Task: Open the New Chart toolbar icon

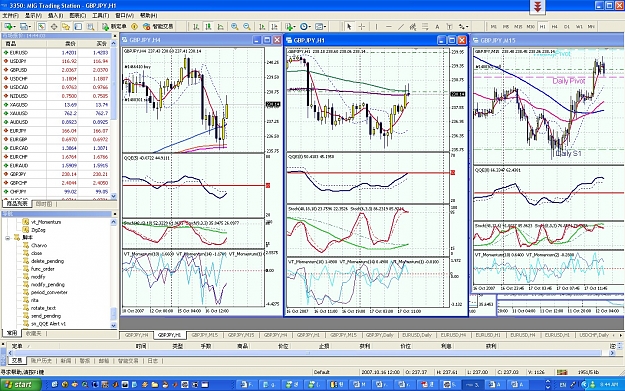Action: coord(9,26)
